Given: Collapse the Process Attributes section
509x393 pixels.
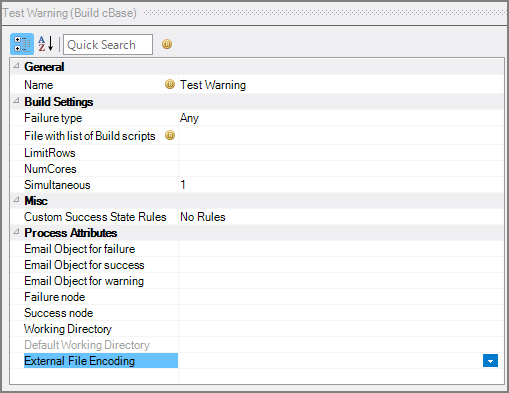Looking at the screenshot, I should 16,232.
